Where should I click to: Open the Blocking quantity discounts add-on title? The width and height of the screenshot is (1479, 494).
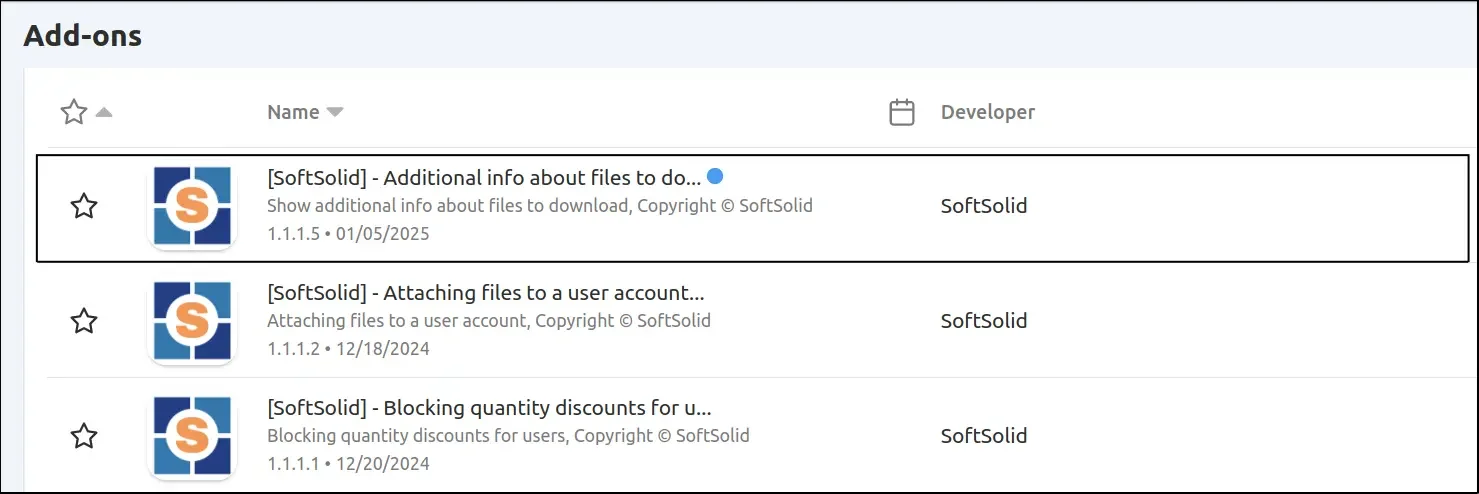tap(489, 408)
